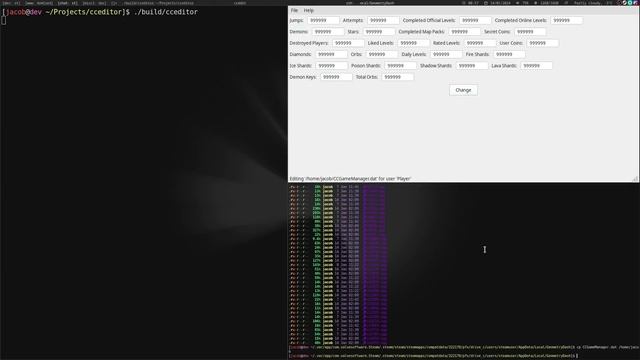Click the Change button

pyautogui.click(x=463, y=90)
